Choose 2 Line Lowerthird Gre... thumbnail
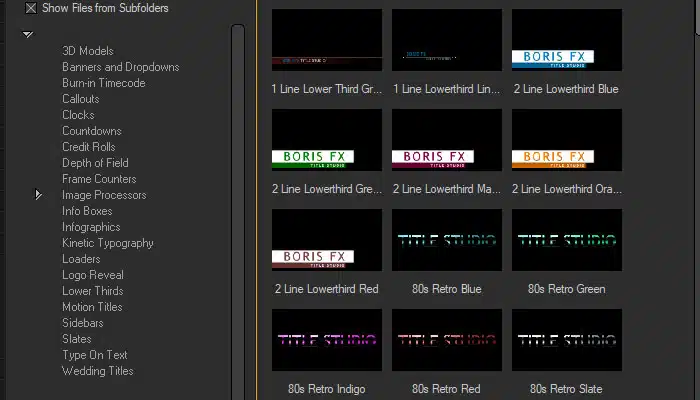 tap(327, 140)
